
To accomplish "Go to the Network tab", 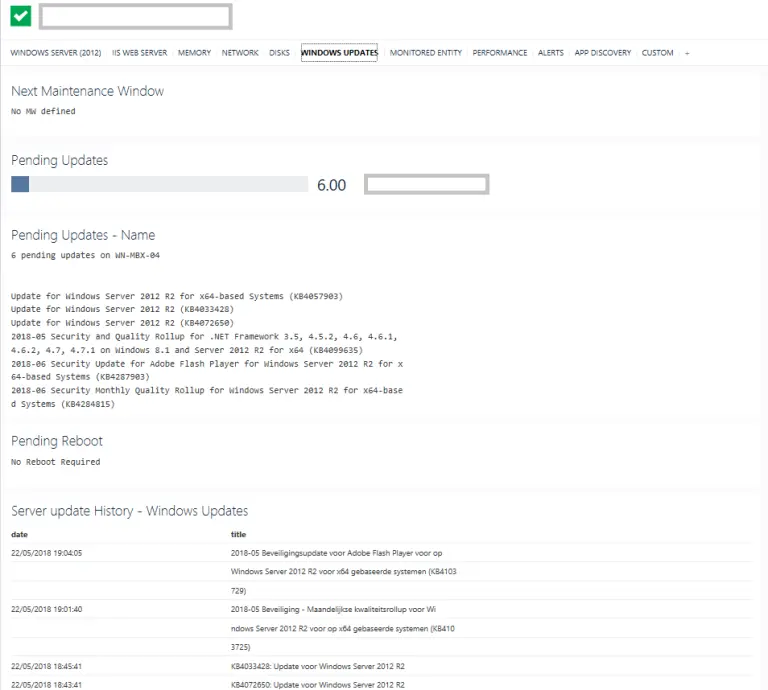I will (240, 53).
